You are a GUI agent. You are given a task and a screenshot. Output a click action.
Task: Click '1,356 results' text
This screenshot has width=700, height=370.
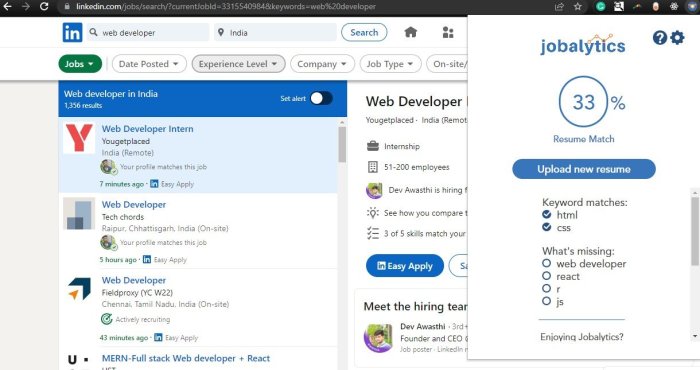[83, 106]
